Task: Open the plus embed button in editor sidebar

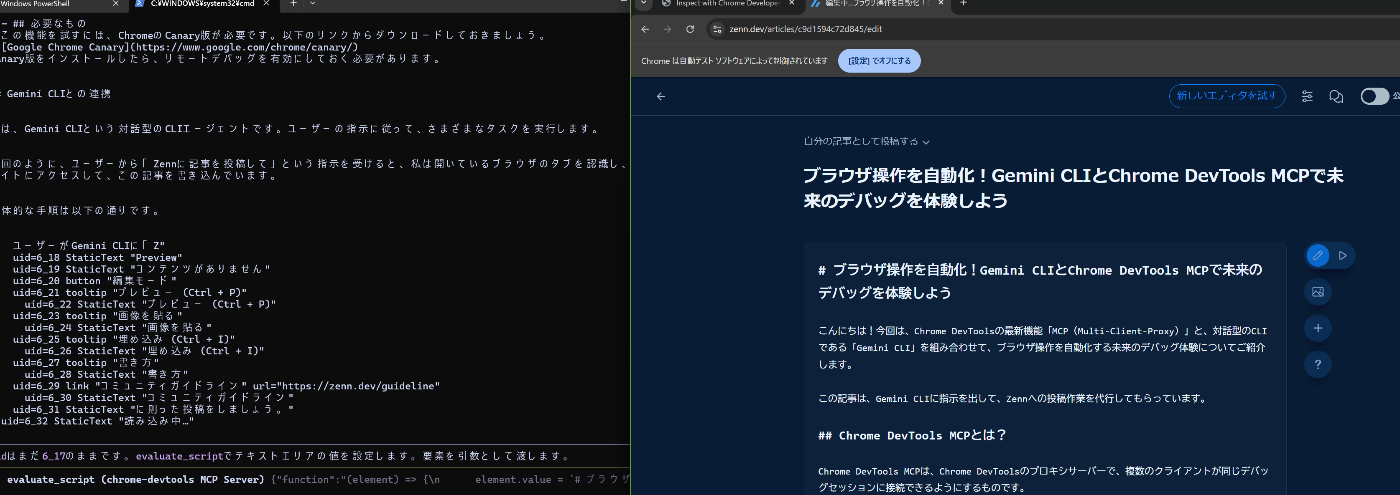Action: pyautogui.click(x=1318, y=328)
